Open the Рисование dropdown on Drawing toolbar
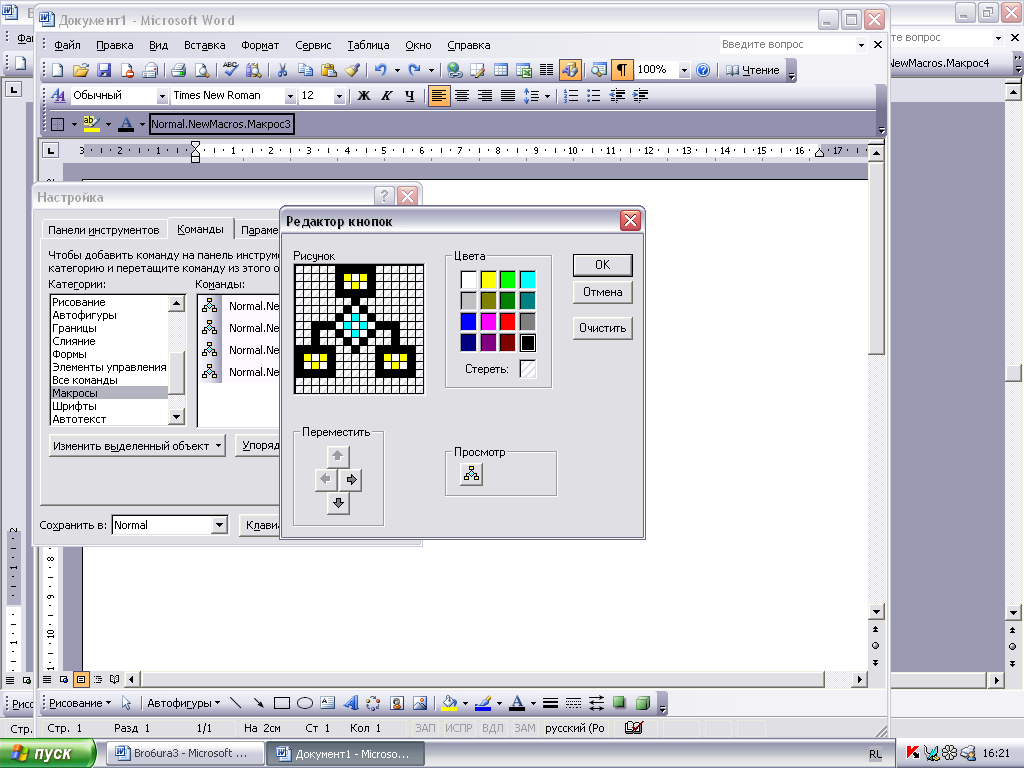 tap(80, 703)
